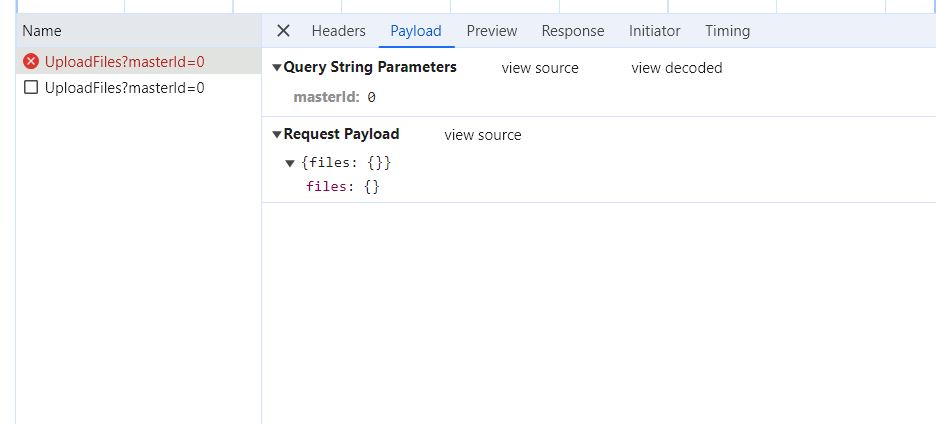Click view source next to Request Payload
This screenshot has height=424, width=936.
[x=483, y=135]
